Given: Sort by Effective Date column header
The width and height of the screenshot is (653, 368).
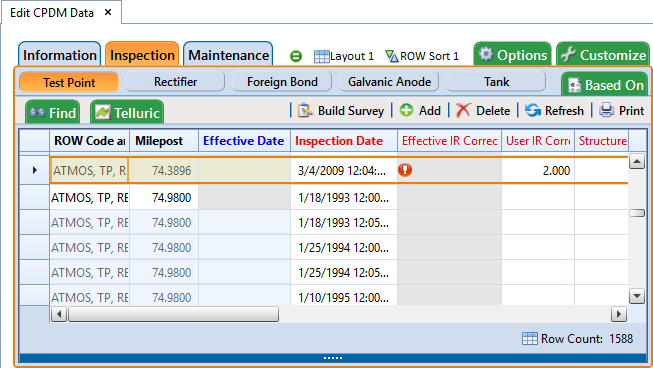Looking at the screenshot, I should tap(244, 141).
